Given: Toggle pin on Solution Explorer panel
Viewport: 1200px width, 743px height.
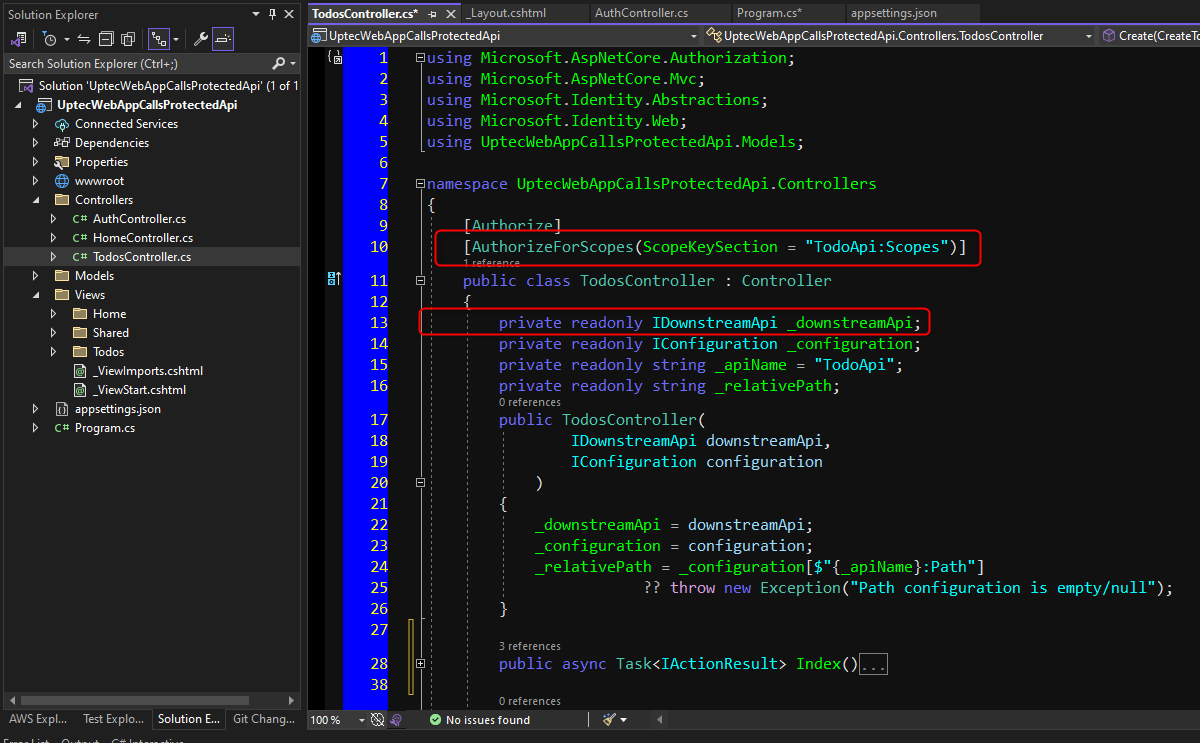Looking at the screenshot, I should coord(272,14).
